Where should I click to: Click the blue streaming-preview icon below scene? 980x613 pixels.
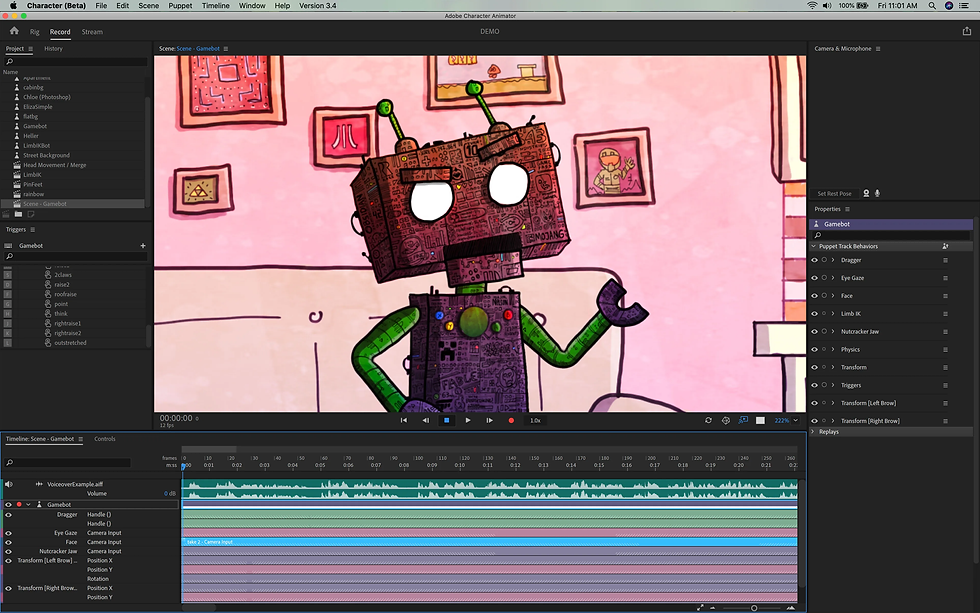(743, 421)
